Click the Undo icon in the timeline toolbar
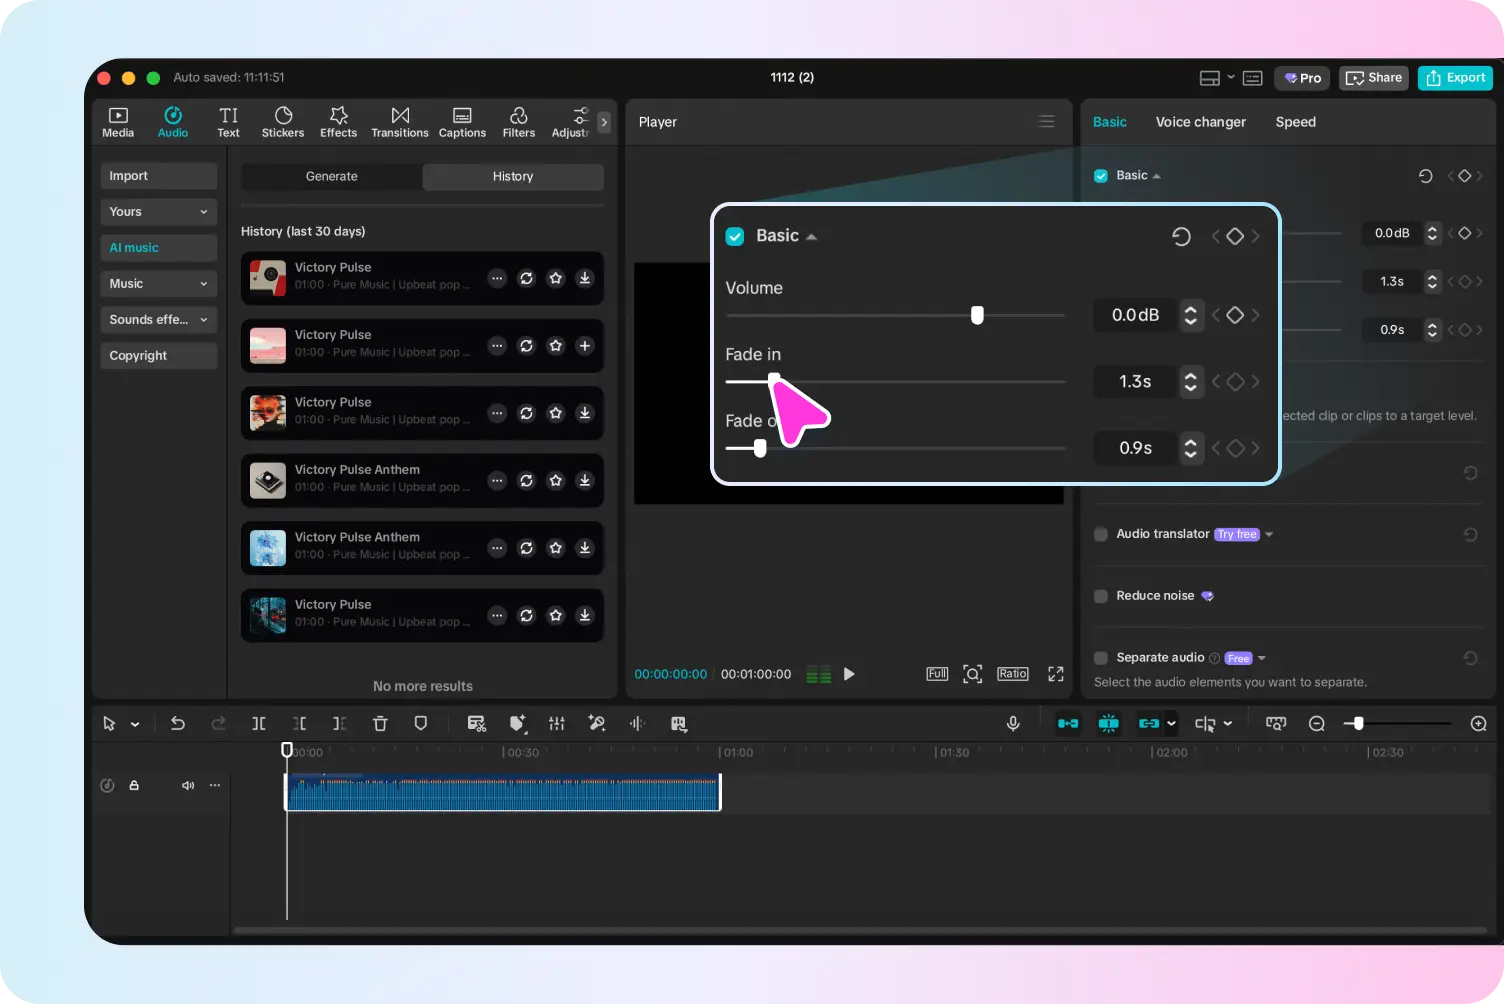Viewport: 1504px width, 1004px height. coord(178,723)
